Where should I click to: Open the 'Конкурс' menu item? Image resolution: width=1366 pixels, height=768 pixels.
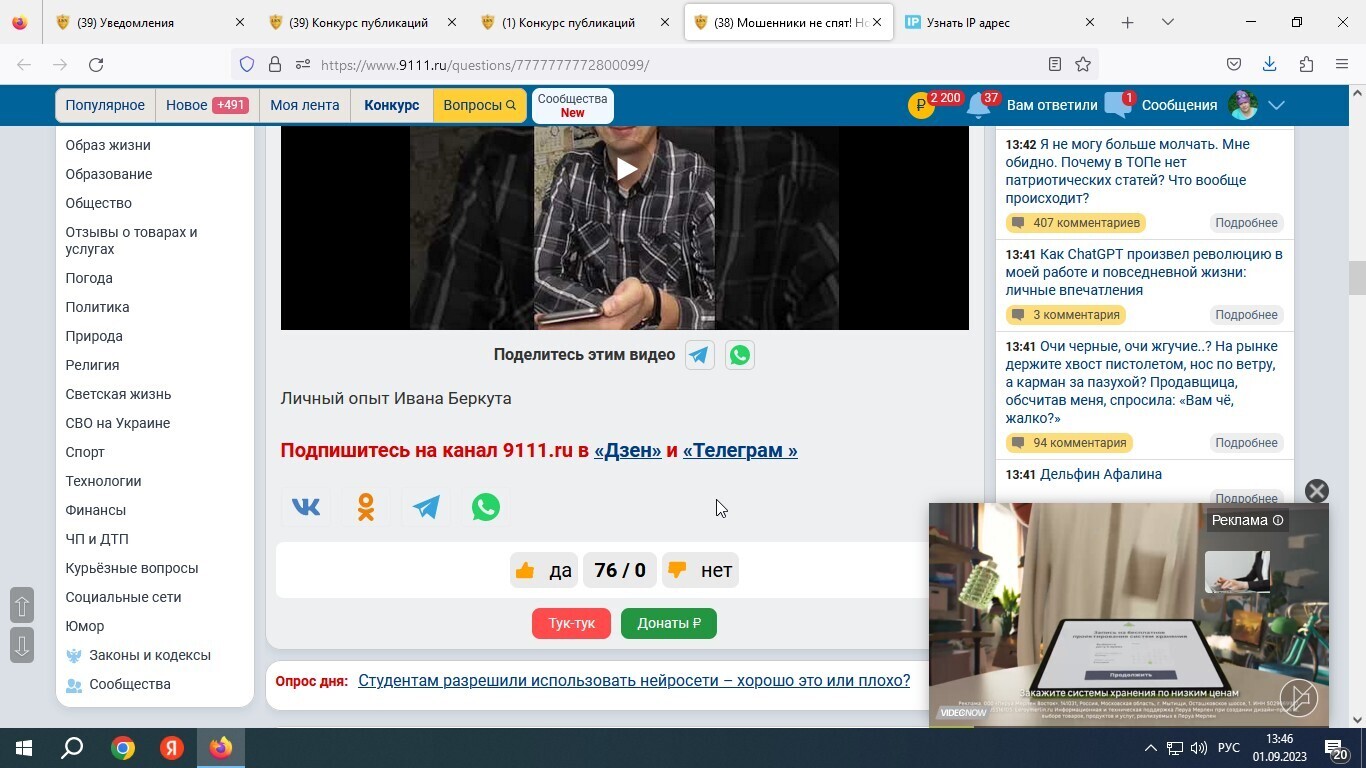[391, 105]
